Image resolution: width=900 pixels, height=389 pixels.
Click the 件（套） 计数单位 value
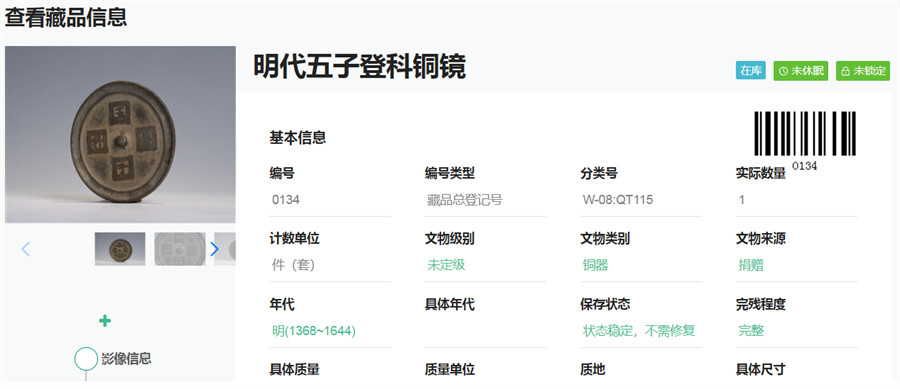(293, 265)
